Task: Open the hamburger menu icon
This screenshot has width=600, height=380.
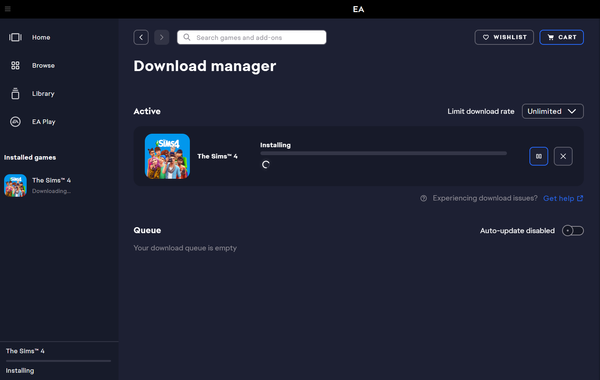Action: pos(8,9)
